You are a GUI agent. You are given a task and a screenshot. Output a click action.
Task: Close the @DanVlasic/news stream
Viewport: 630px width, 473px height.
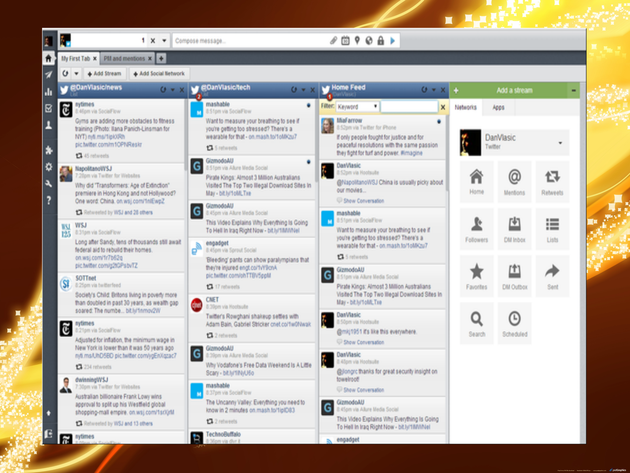[x=182, y=90]
